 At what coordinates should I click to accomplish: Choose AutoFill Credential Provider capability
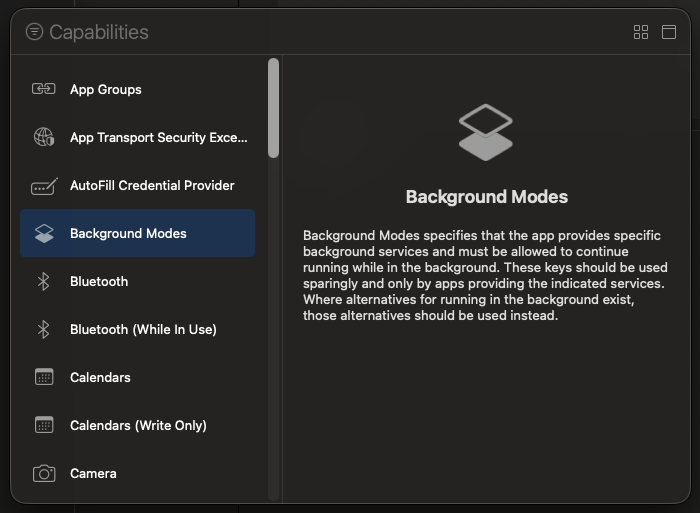[152, 185]
